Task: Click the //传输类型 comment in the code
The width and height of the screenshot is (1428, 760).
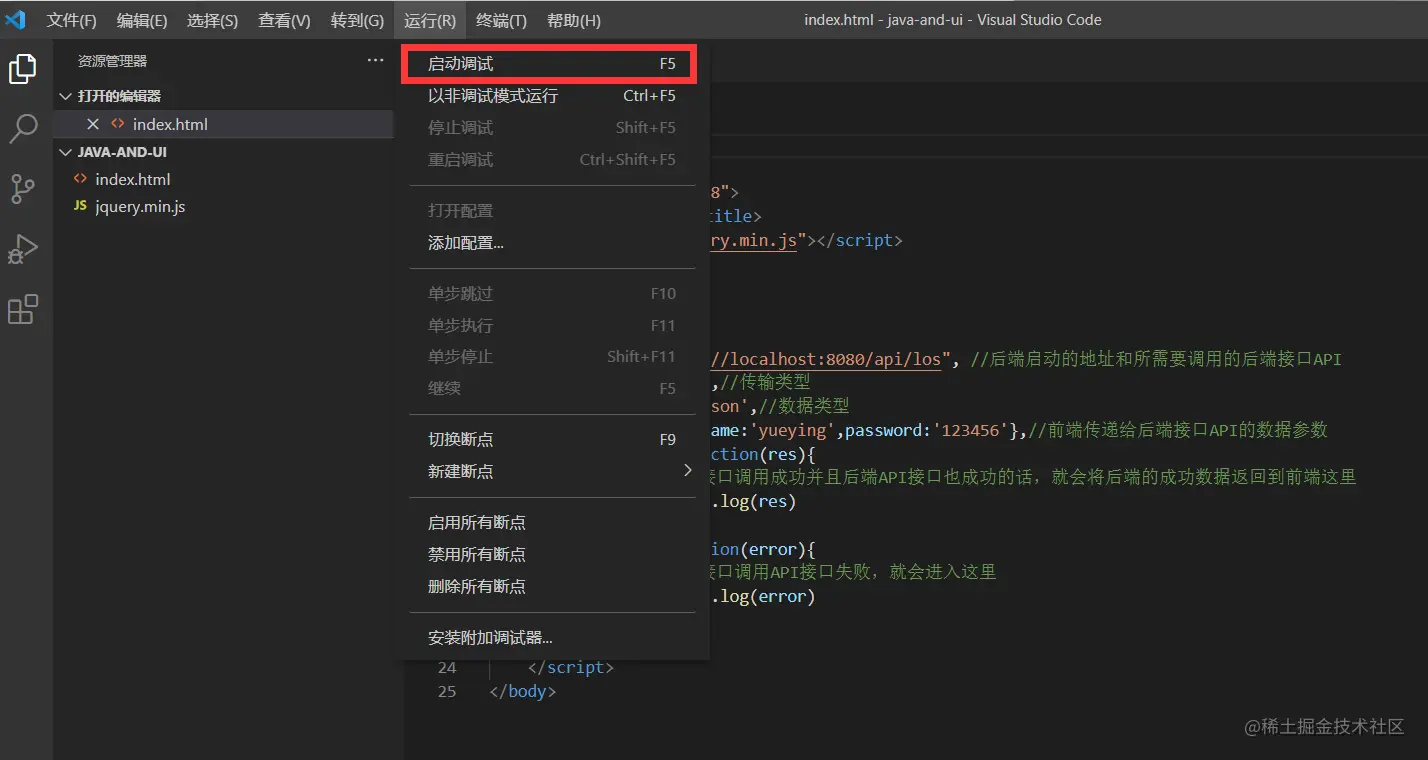Action: point(765,383)
